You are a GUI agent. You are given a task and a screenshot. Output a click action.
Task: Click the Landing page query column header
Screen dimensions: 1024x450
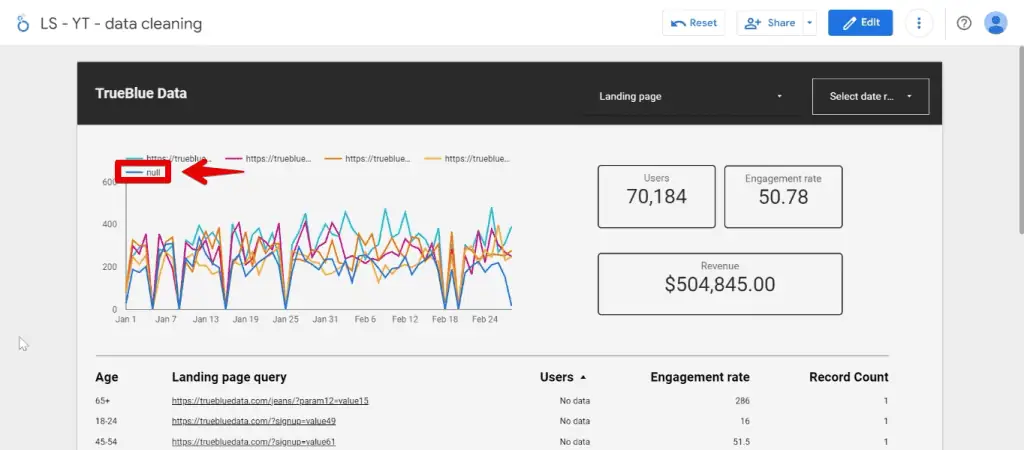click(x=229, y=377)
